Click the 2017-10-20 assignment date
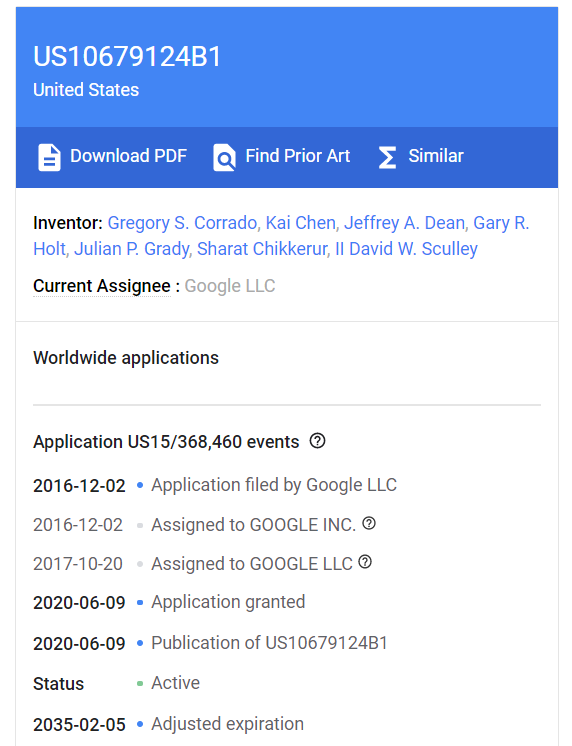Image resolution: width=572 pixels, height=746 pixels. [78, 564]
